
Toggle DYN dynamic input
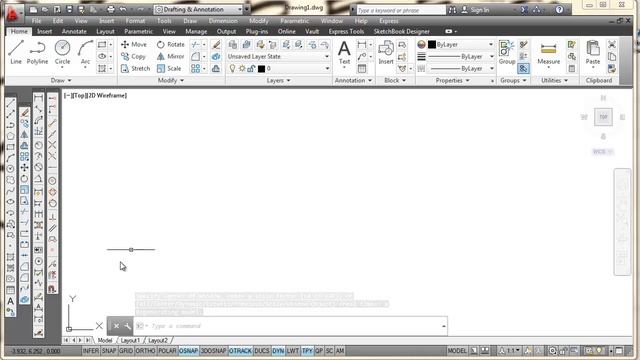click(x=278, y=351)
